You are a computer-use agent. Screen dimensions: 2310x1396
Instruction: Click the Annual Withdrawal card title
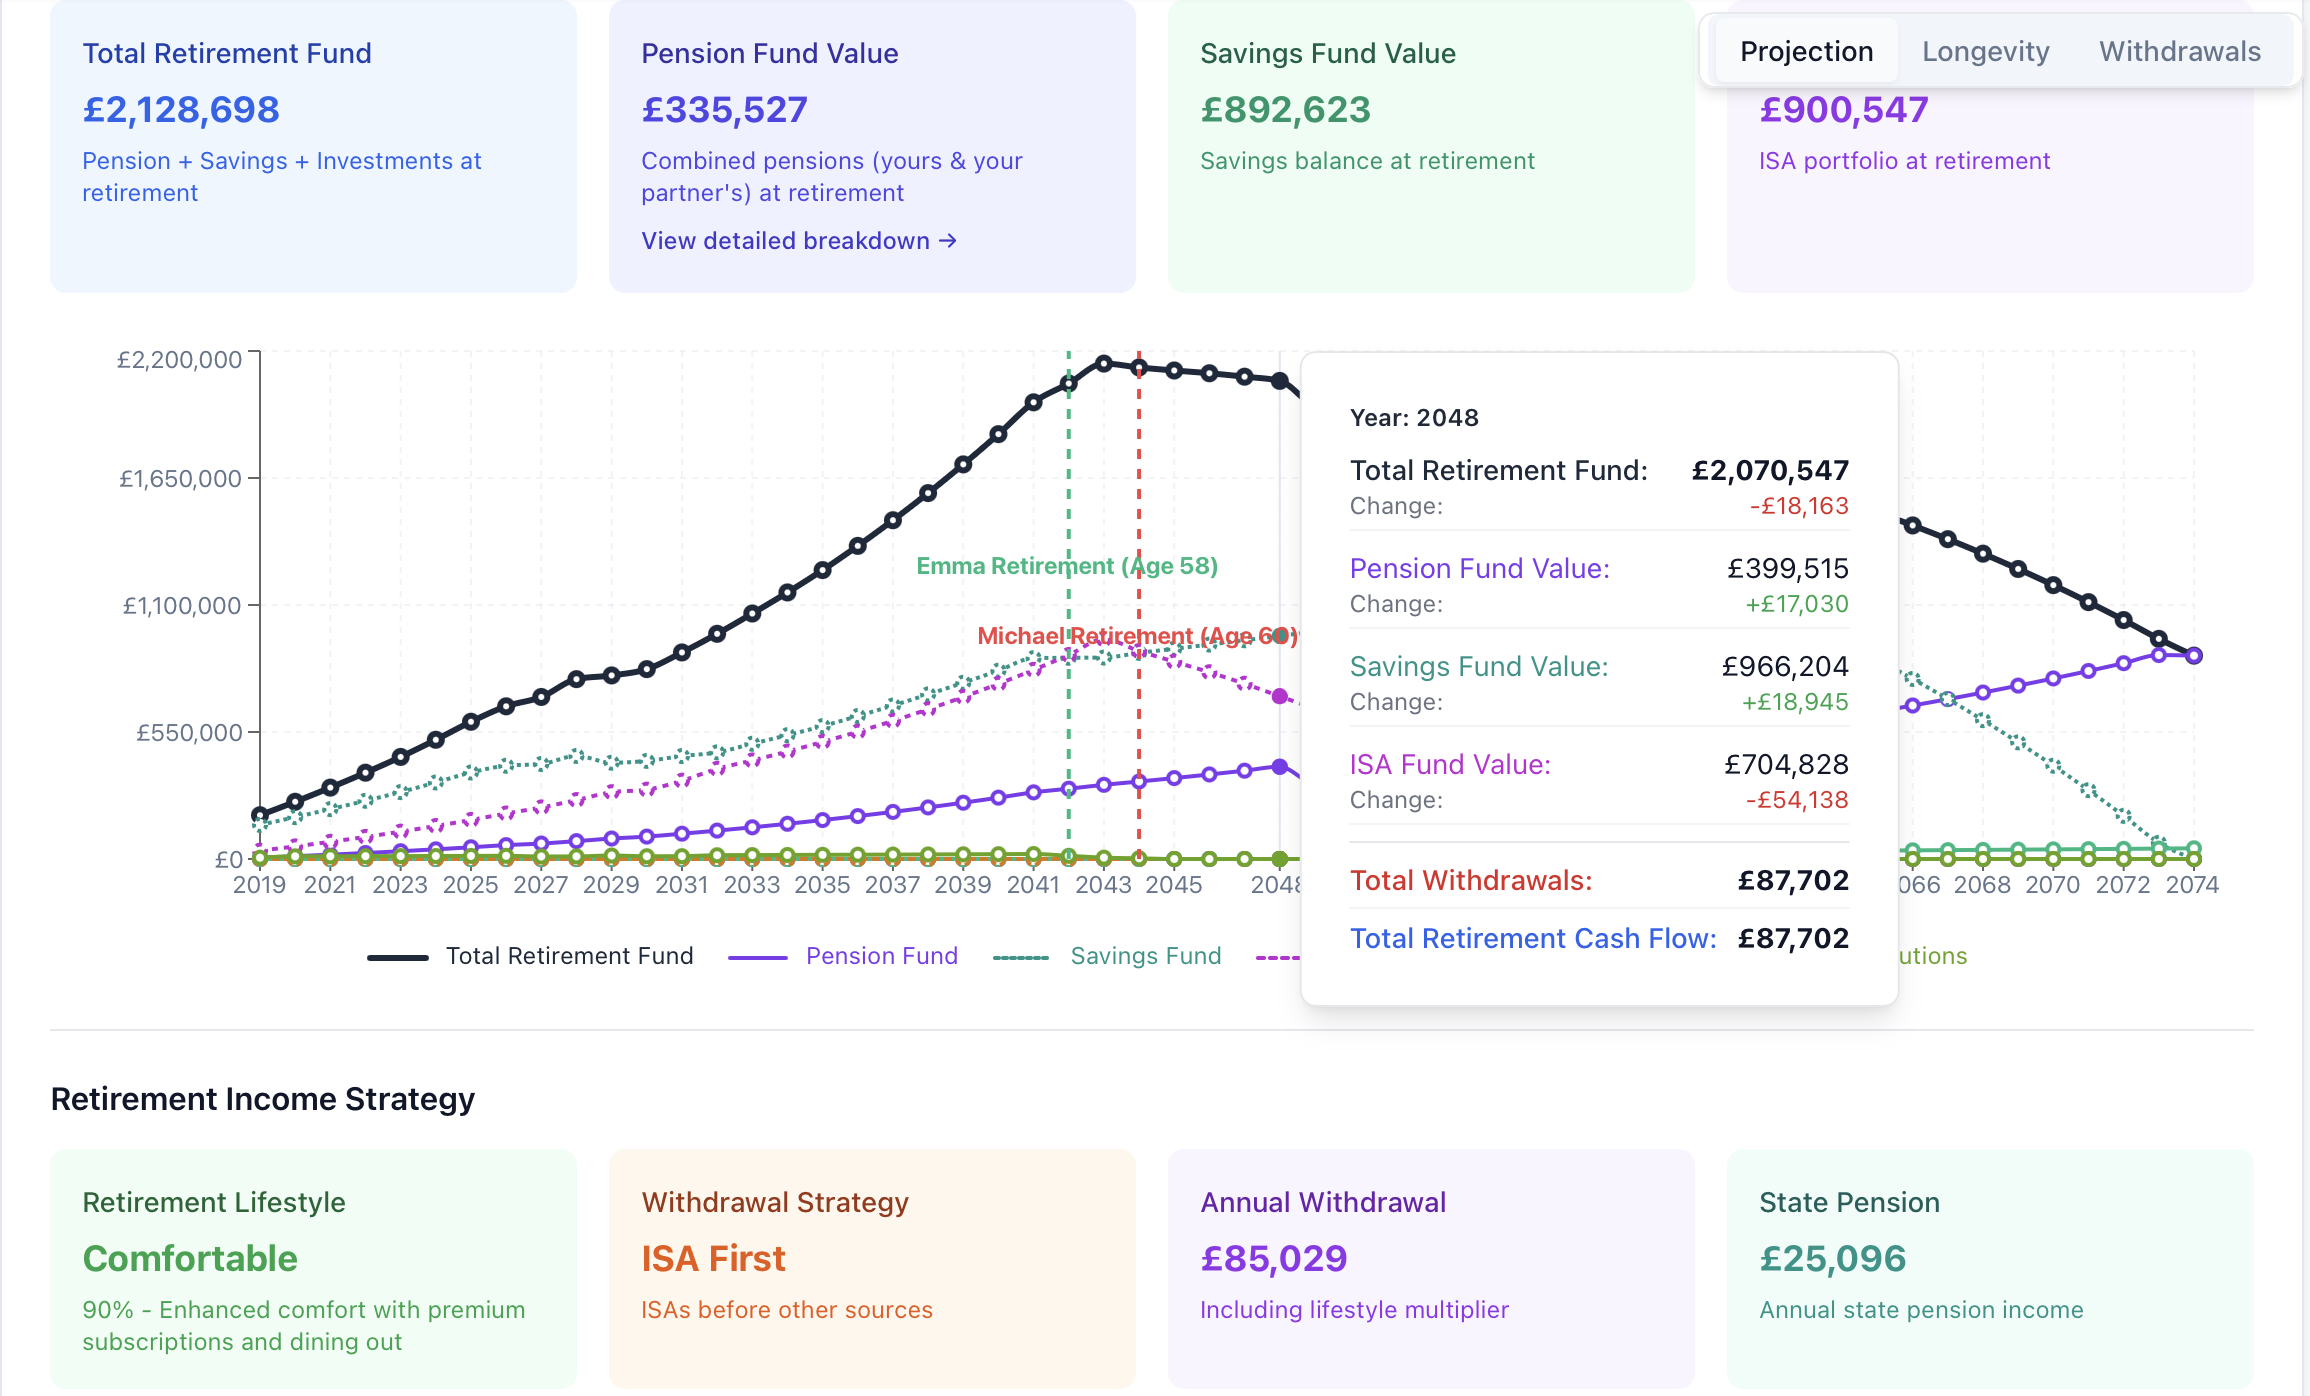(1323, 1202)
